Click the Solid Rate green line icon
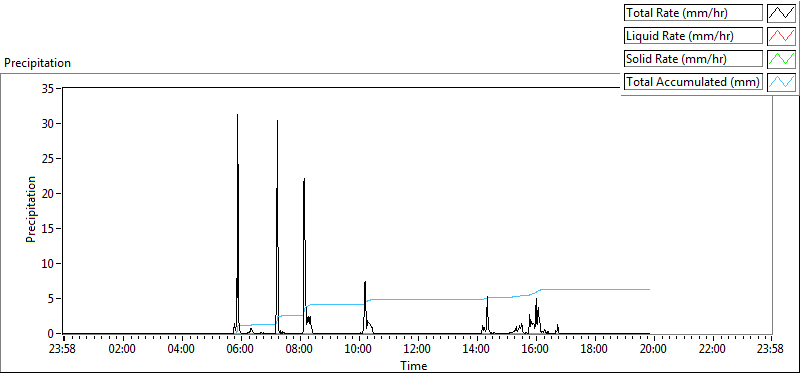The image size is (800, 373). click(782, 59)
